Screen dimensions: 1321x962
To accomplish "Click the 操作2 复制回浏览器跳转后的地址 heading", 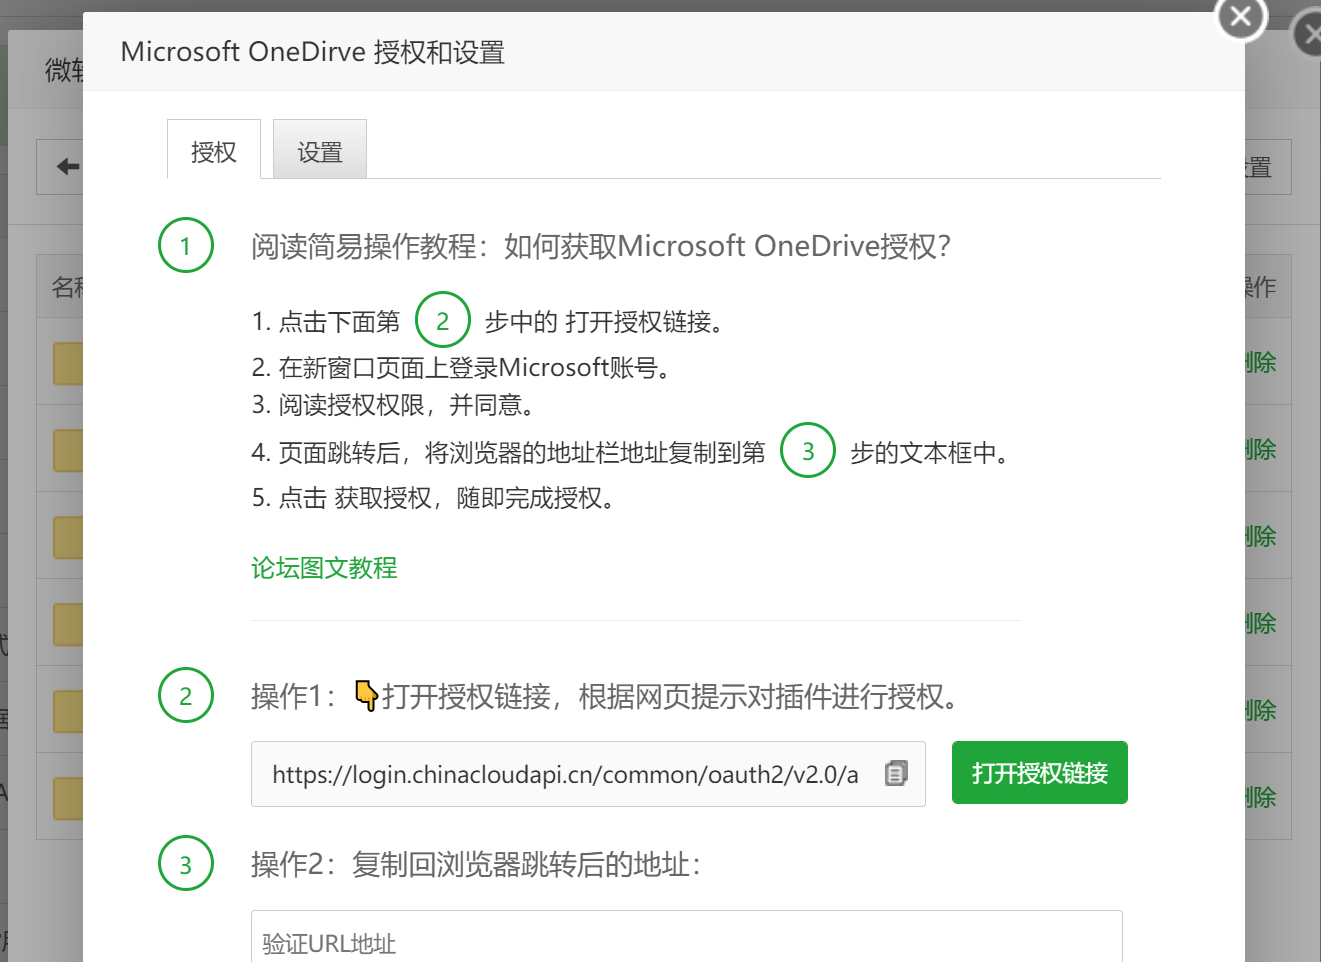I will (476, 864).
